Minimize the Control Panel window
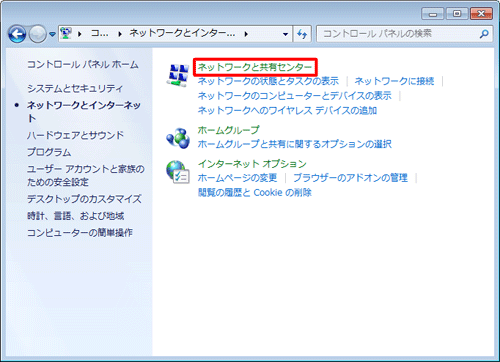 pyautogui.click(x=433, y=14)
